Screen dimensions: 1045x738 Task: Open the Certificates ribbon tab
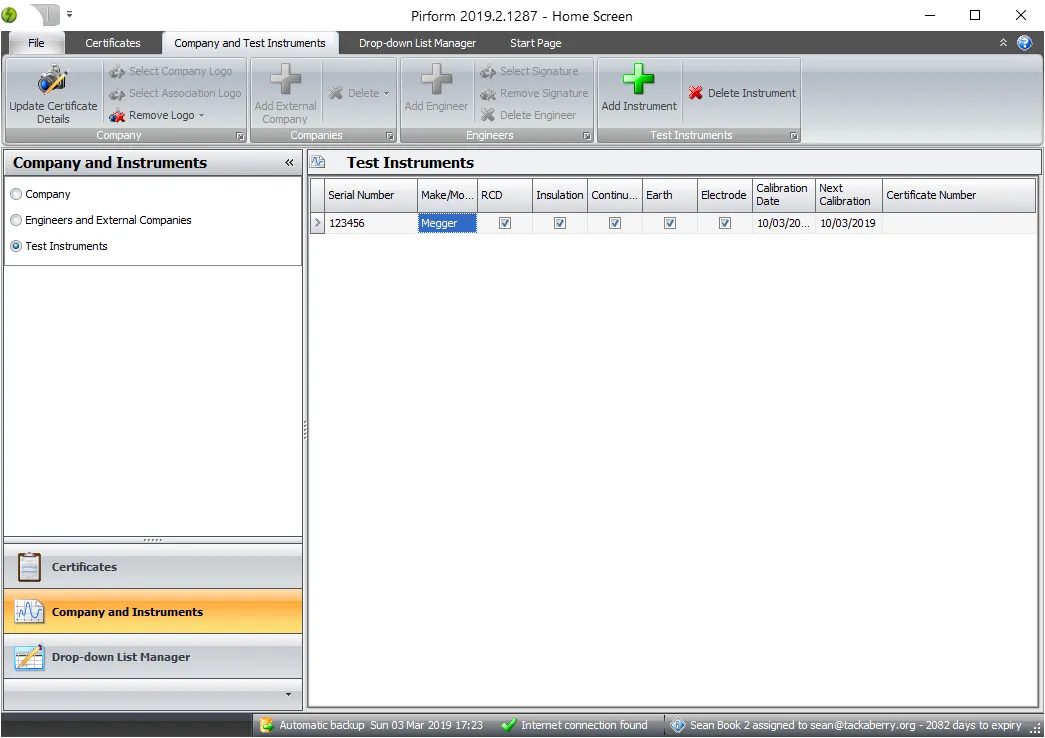pos(113,43)
